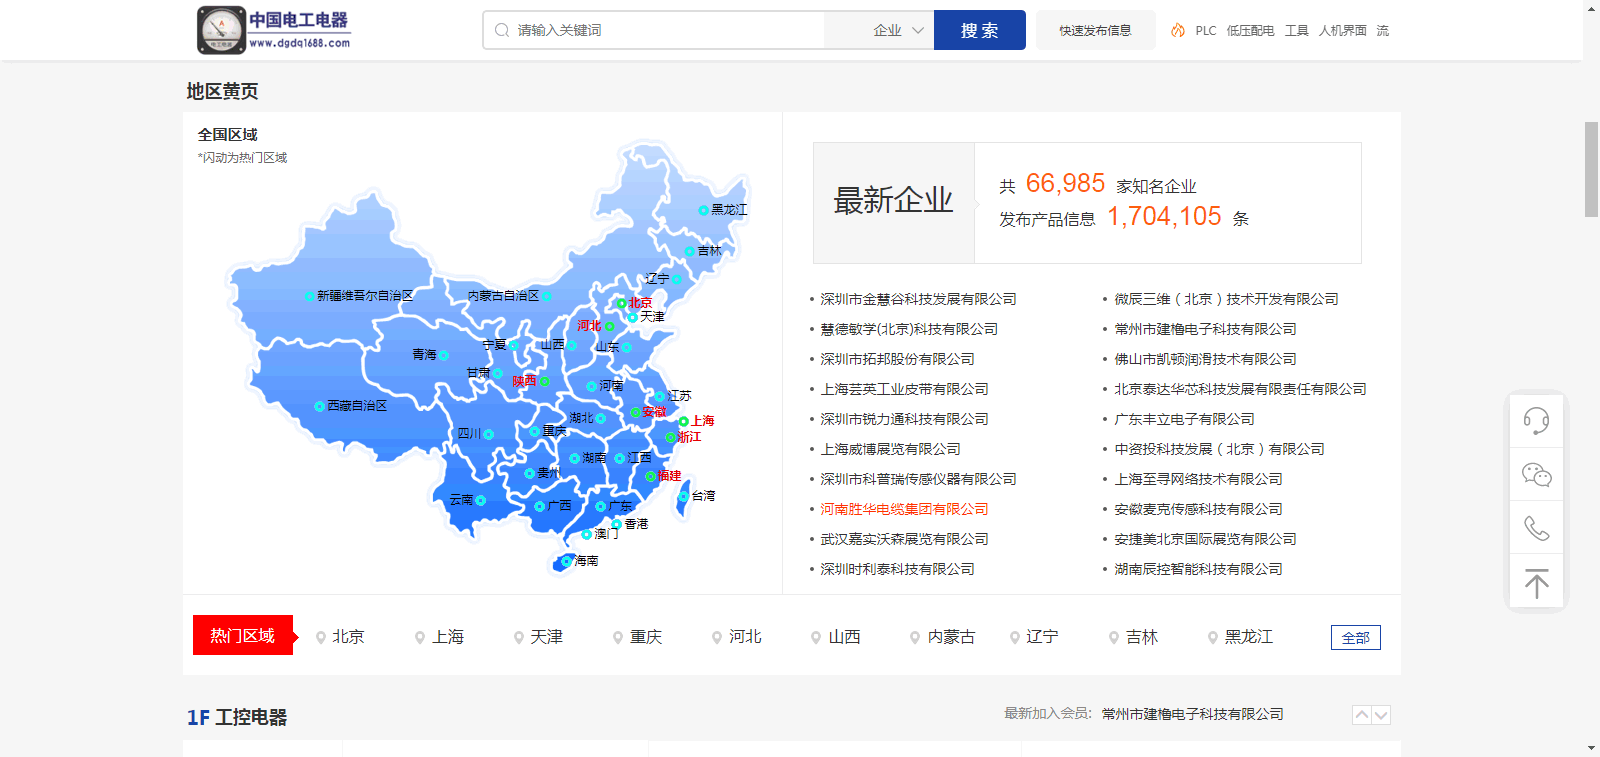1600x757 pixels.
Task: Select the Xinjiang region dot on map
Action: [309, 296]
